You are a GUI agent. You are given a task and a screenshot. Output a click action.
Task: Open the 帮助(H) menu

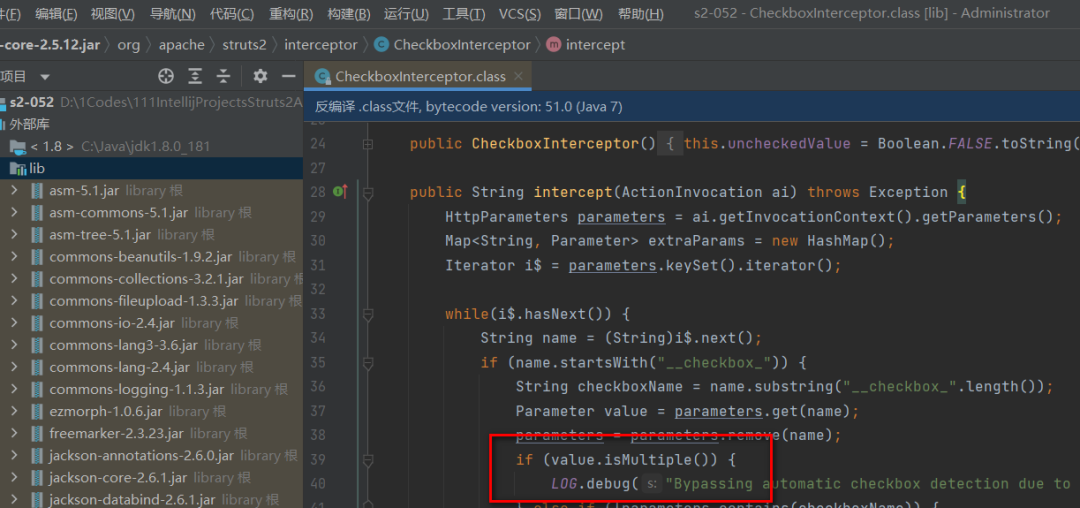(641, 14)
